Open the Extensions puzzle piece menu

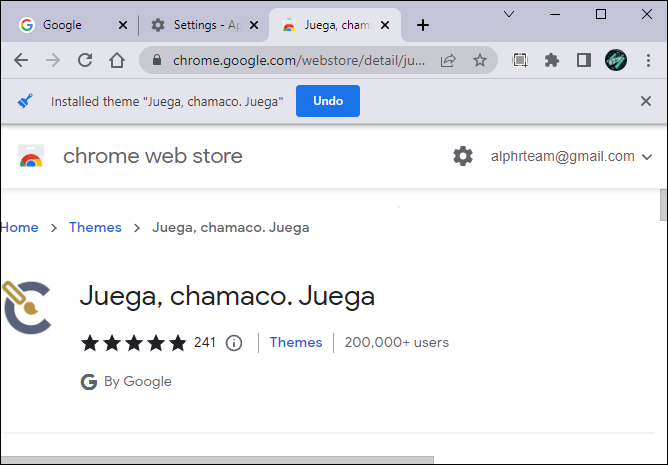point(552,60)
